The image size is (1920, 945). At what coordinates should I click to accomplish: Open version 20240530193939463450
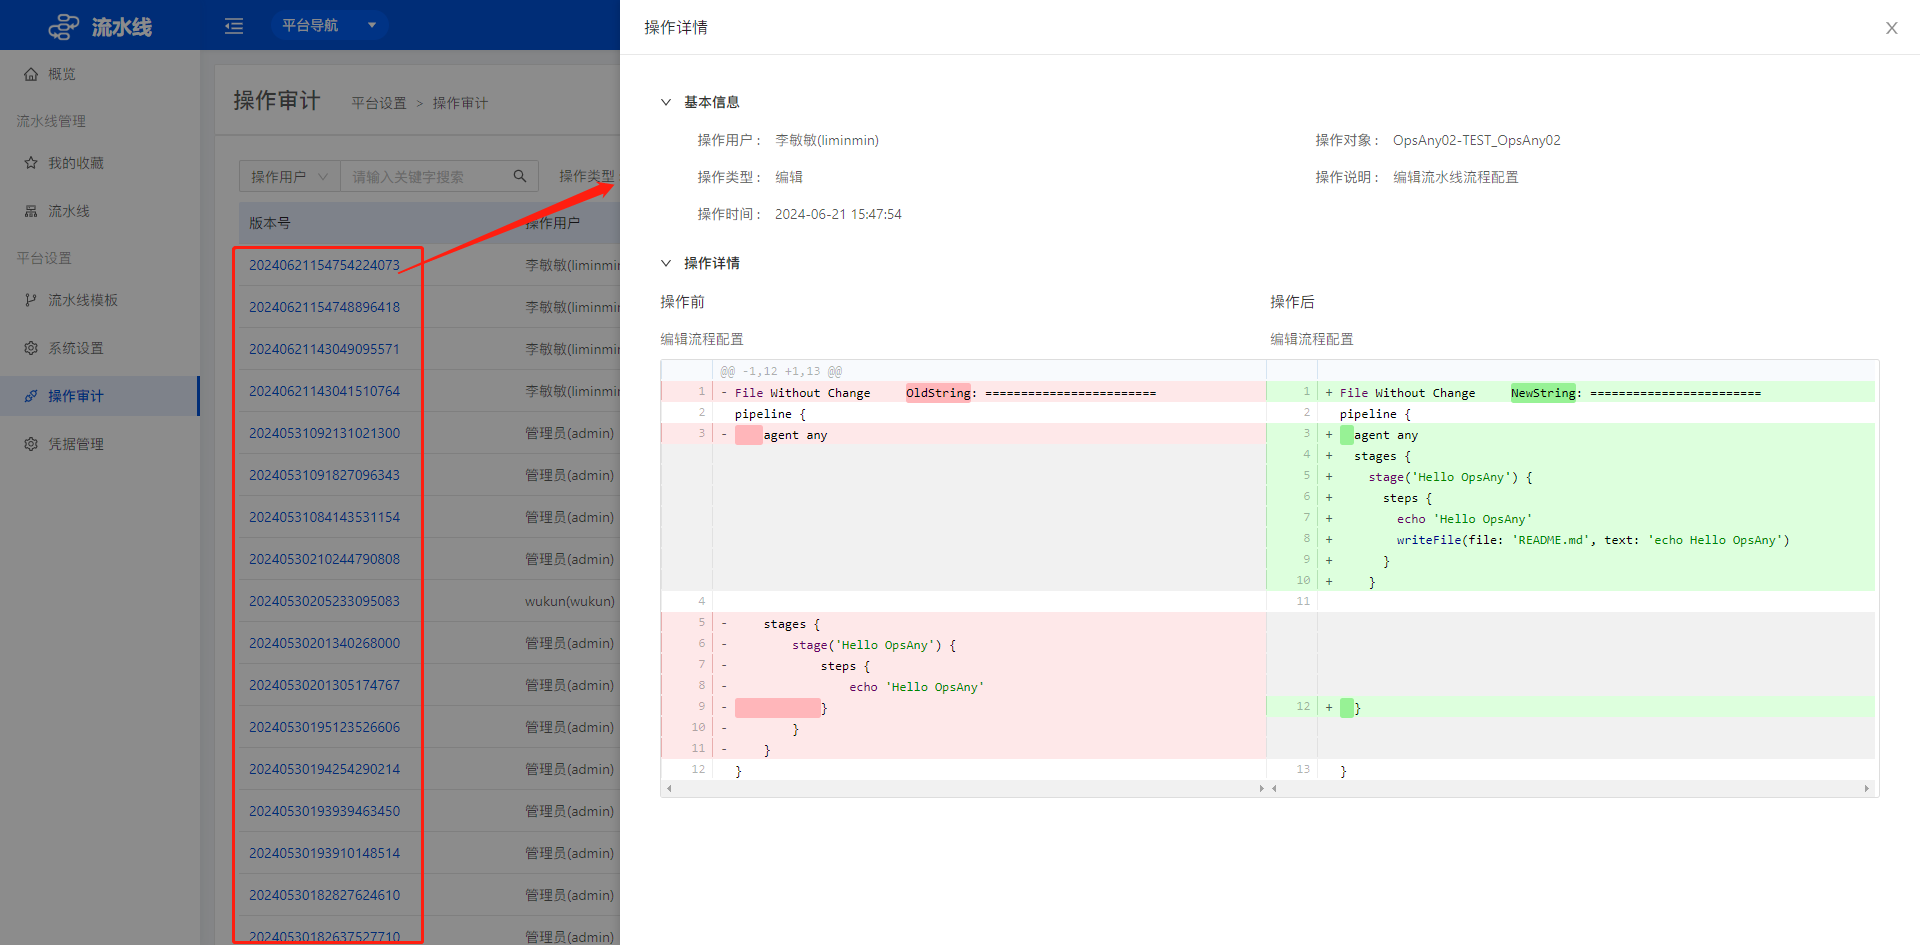point(324,811)
